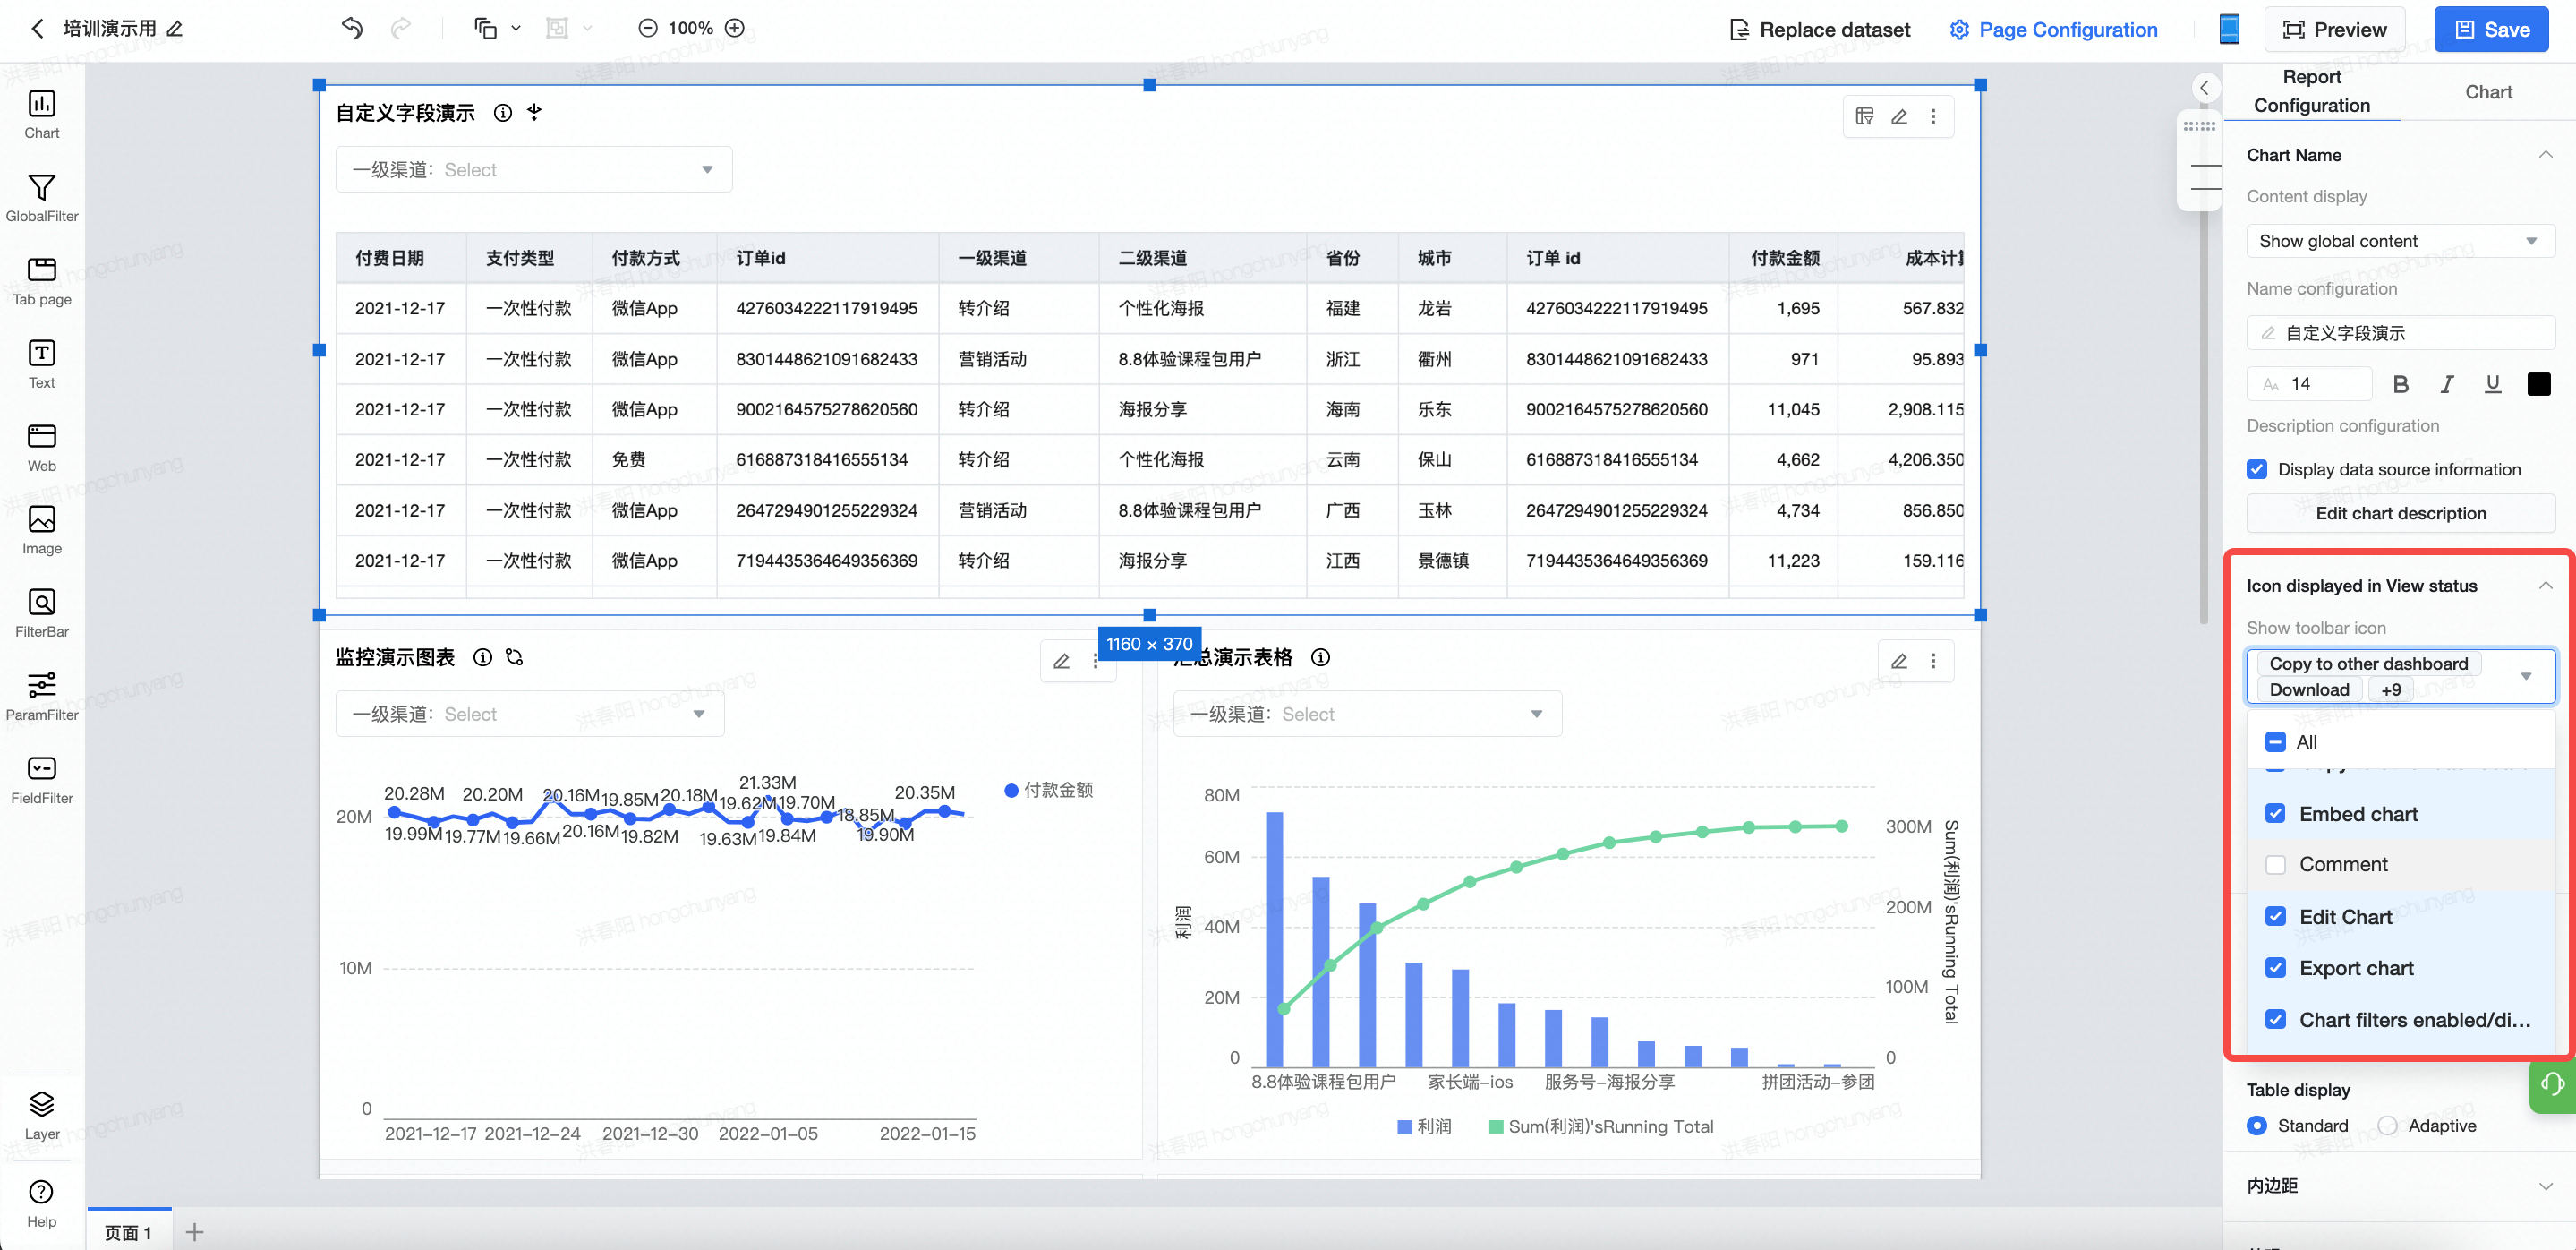Insert a Web component
This screenshot has width=2576, height=1250.
[x=41, y=447]
